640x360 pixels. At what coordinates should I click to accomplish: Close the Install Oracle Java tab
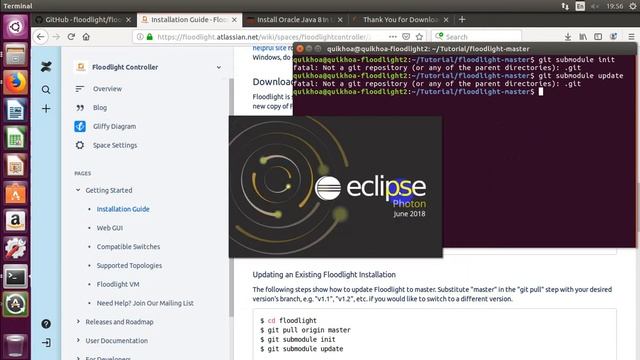point(340,20)
